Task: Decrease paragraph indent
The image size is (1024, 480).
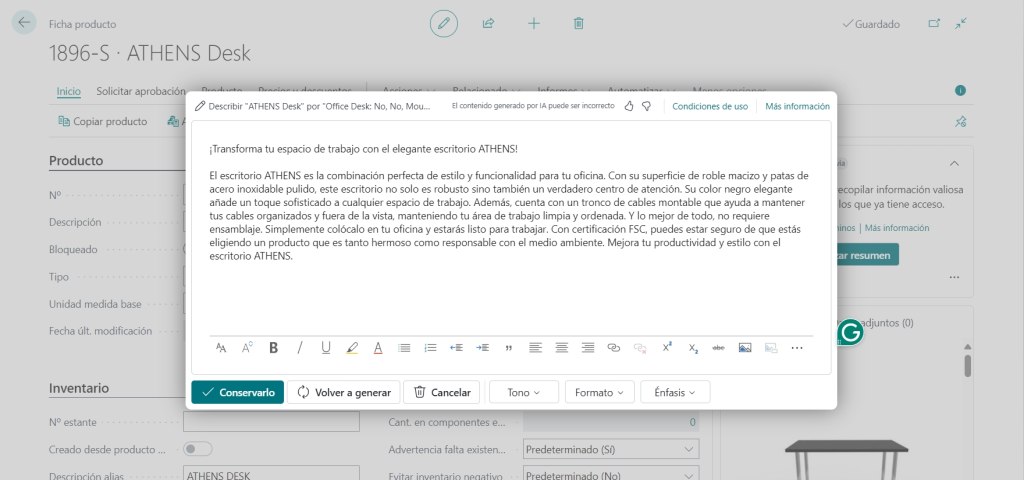Action: pos(456,348)
